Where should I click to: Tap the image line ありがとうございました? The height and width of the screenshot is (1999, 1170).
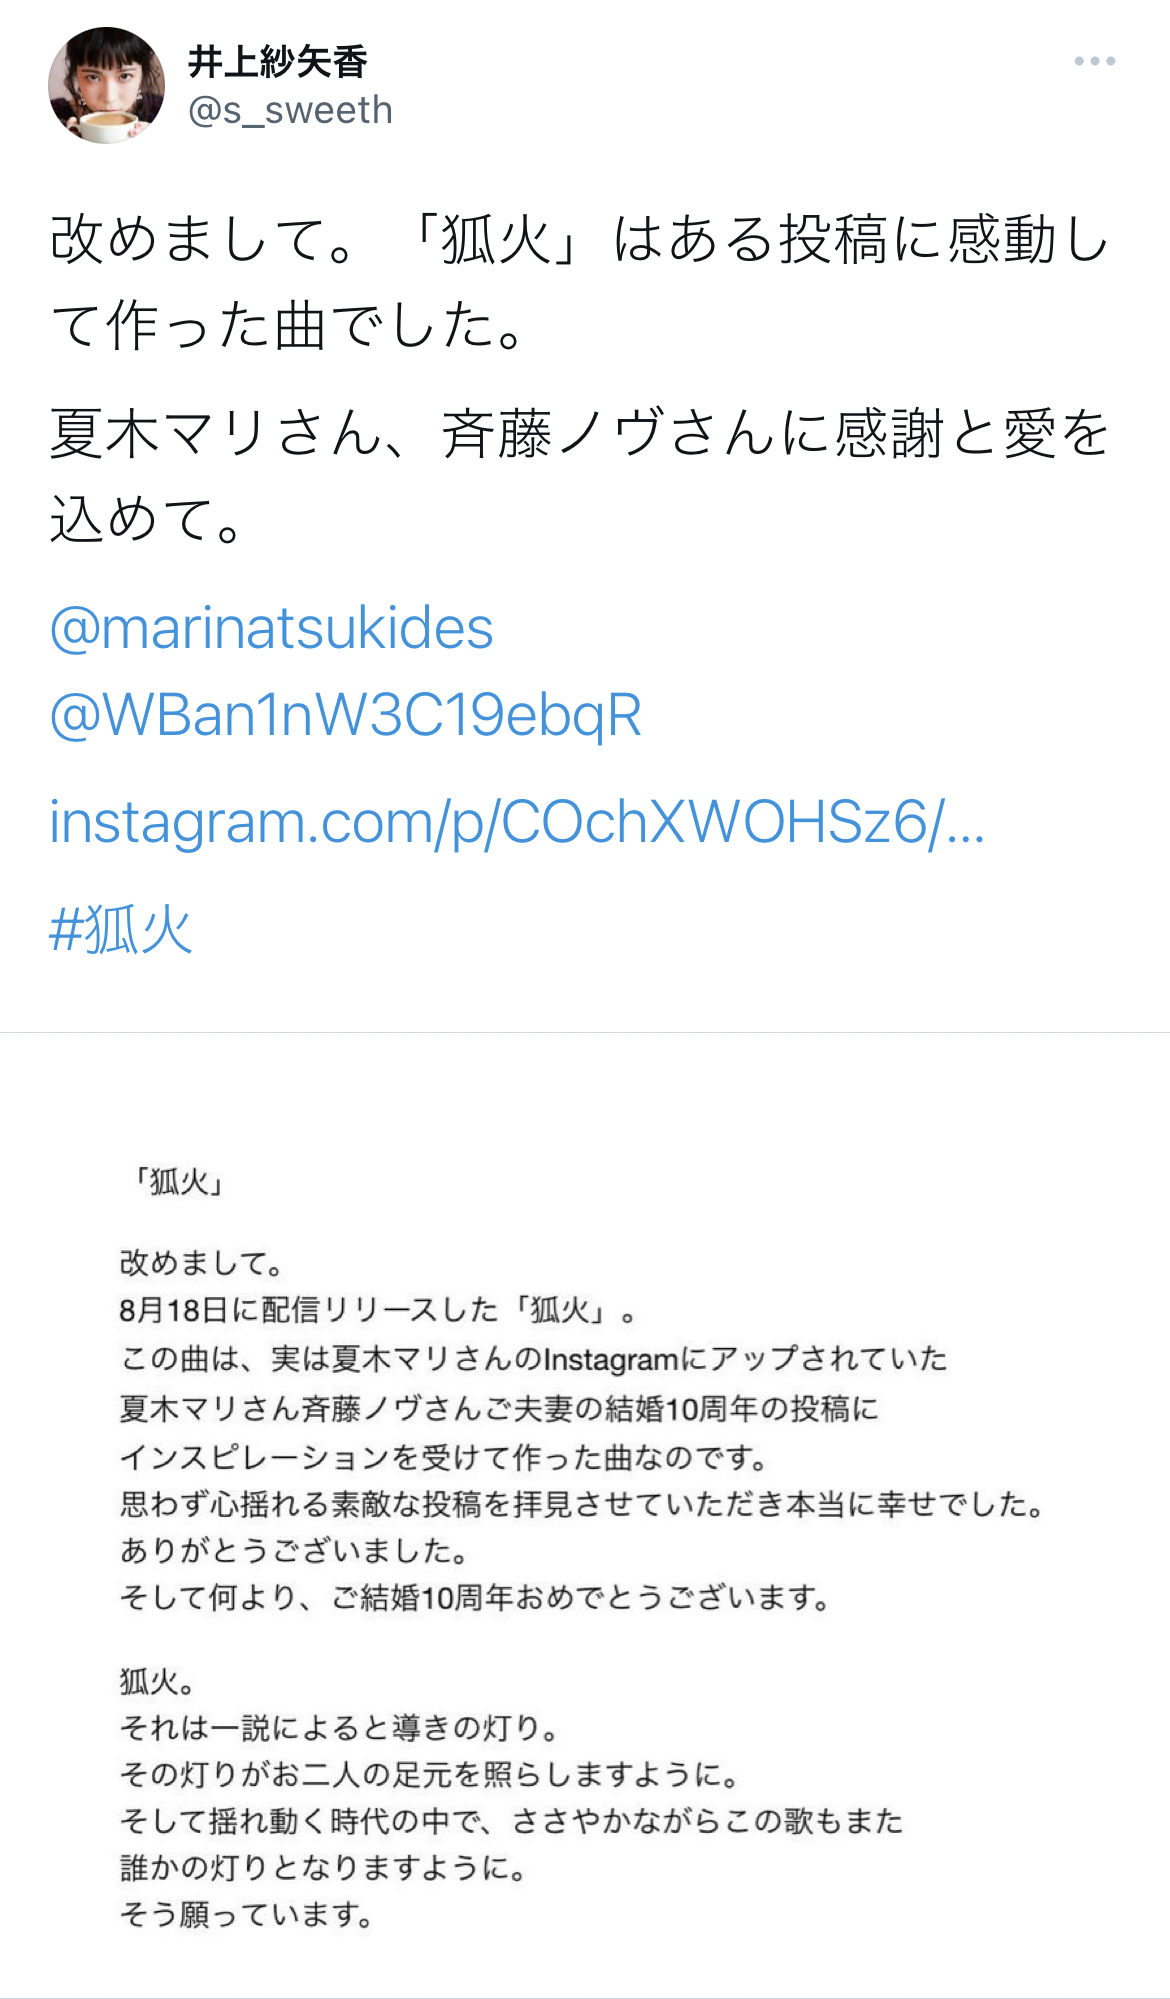coord(295,1551)
